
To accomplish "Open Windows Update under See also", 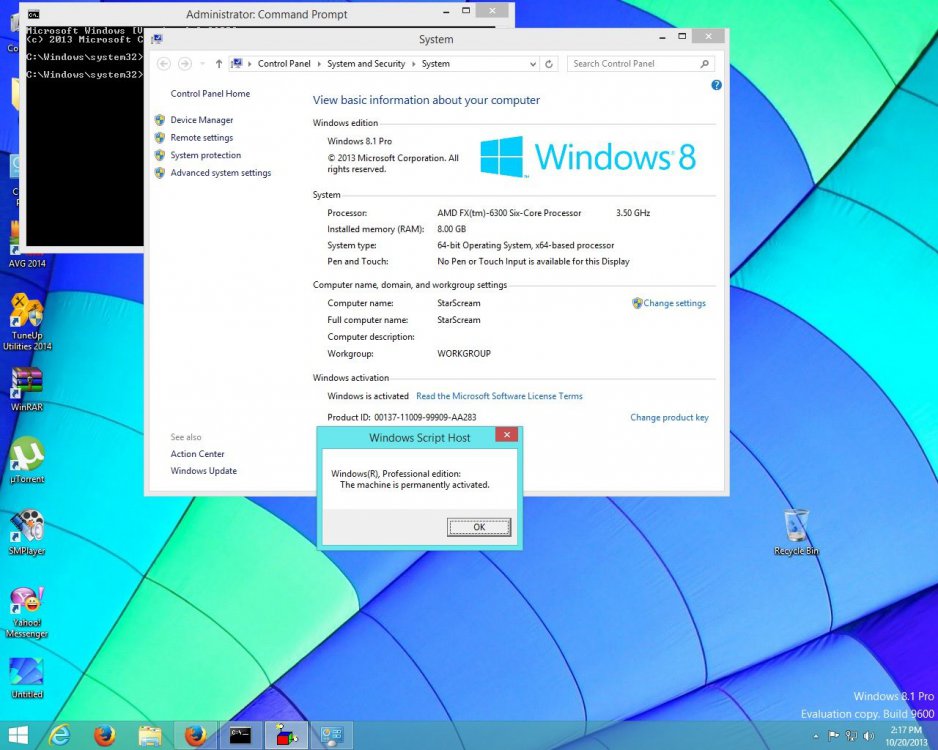I will (203, 471).
